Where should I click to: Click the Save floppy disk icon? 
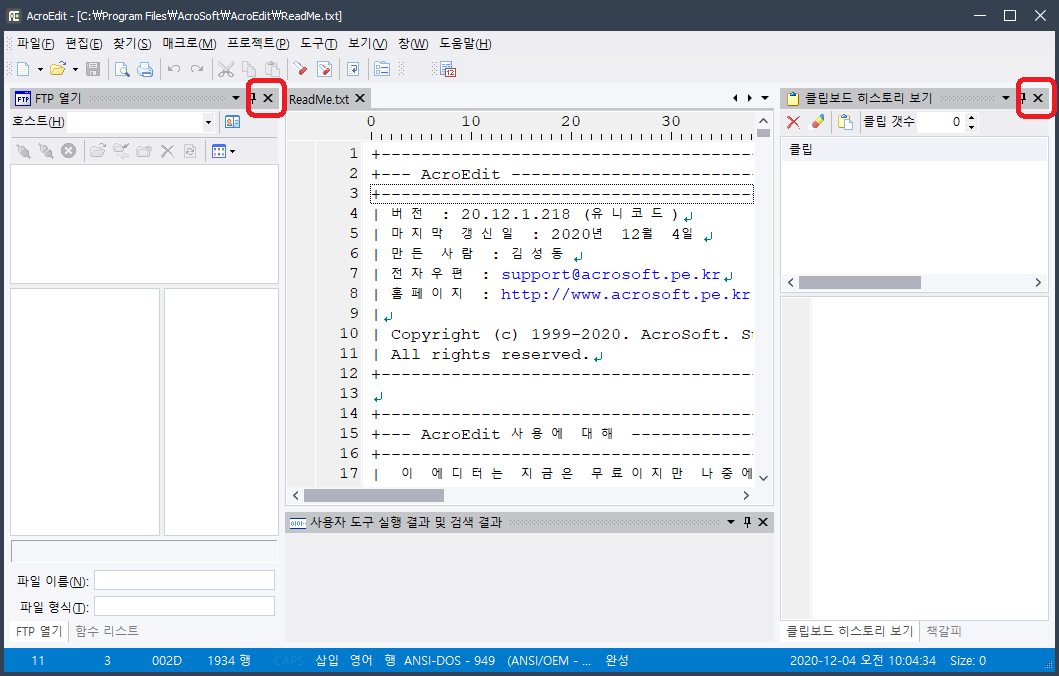point(93,69)
